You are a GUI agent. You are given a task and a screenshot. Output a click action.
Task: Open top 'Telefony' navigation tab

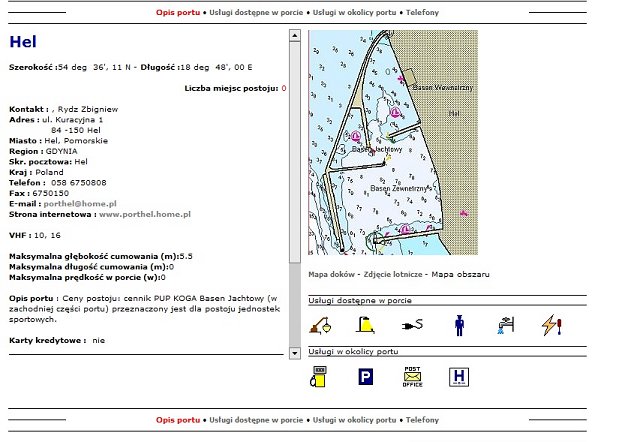422,13
